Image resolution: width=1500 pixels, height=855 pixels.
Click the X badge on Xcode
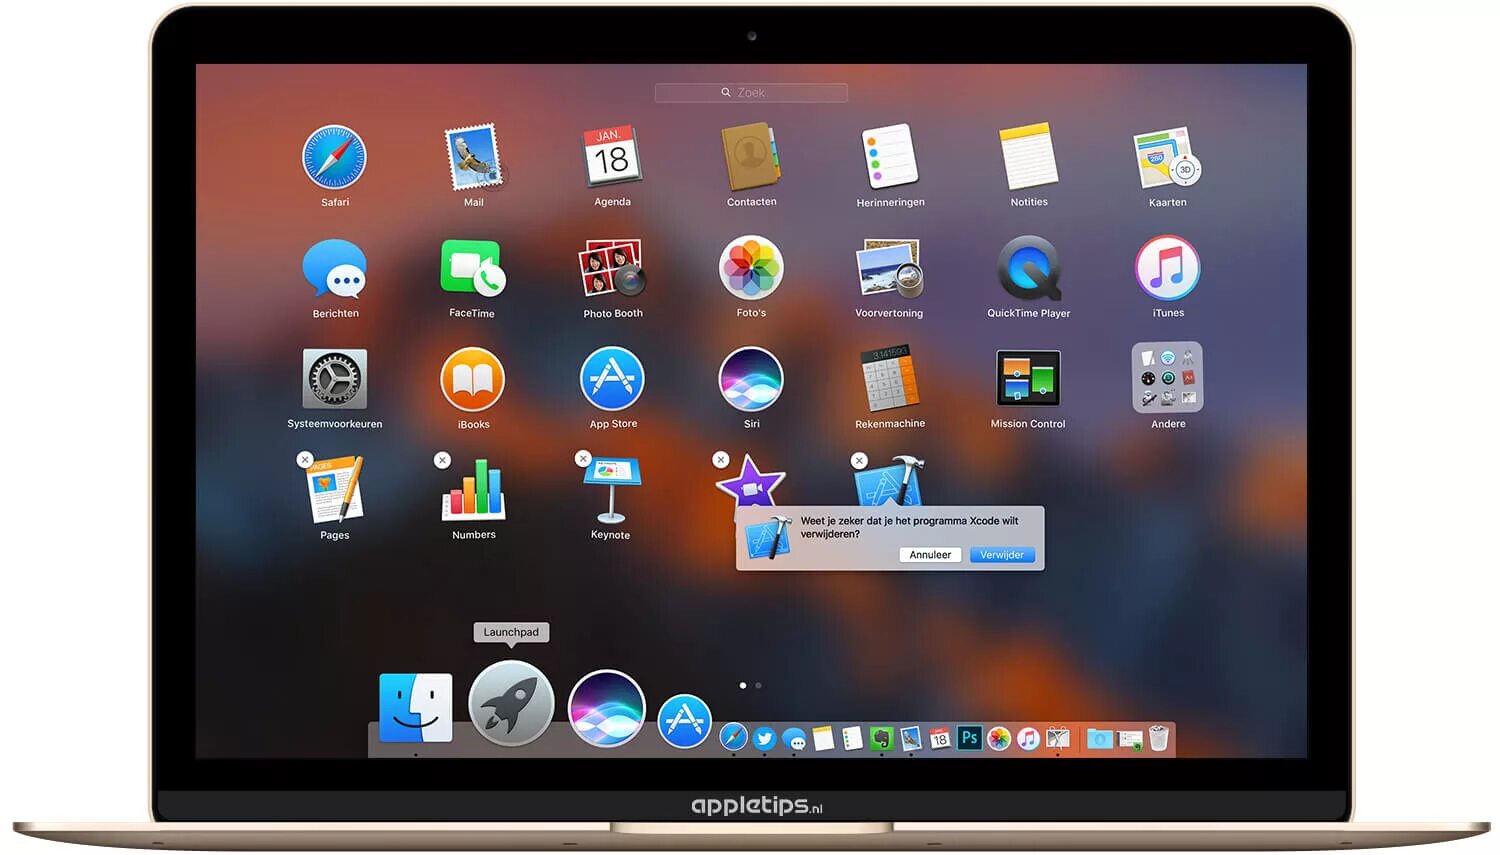(x=859, y=460)
